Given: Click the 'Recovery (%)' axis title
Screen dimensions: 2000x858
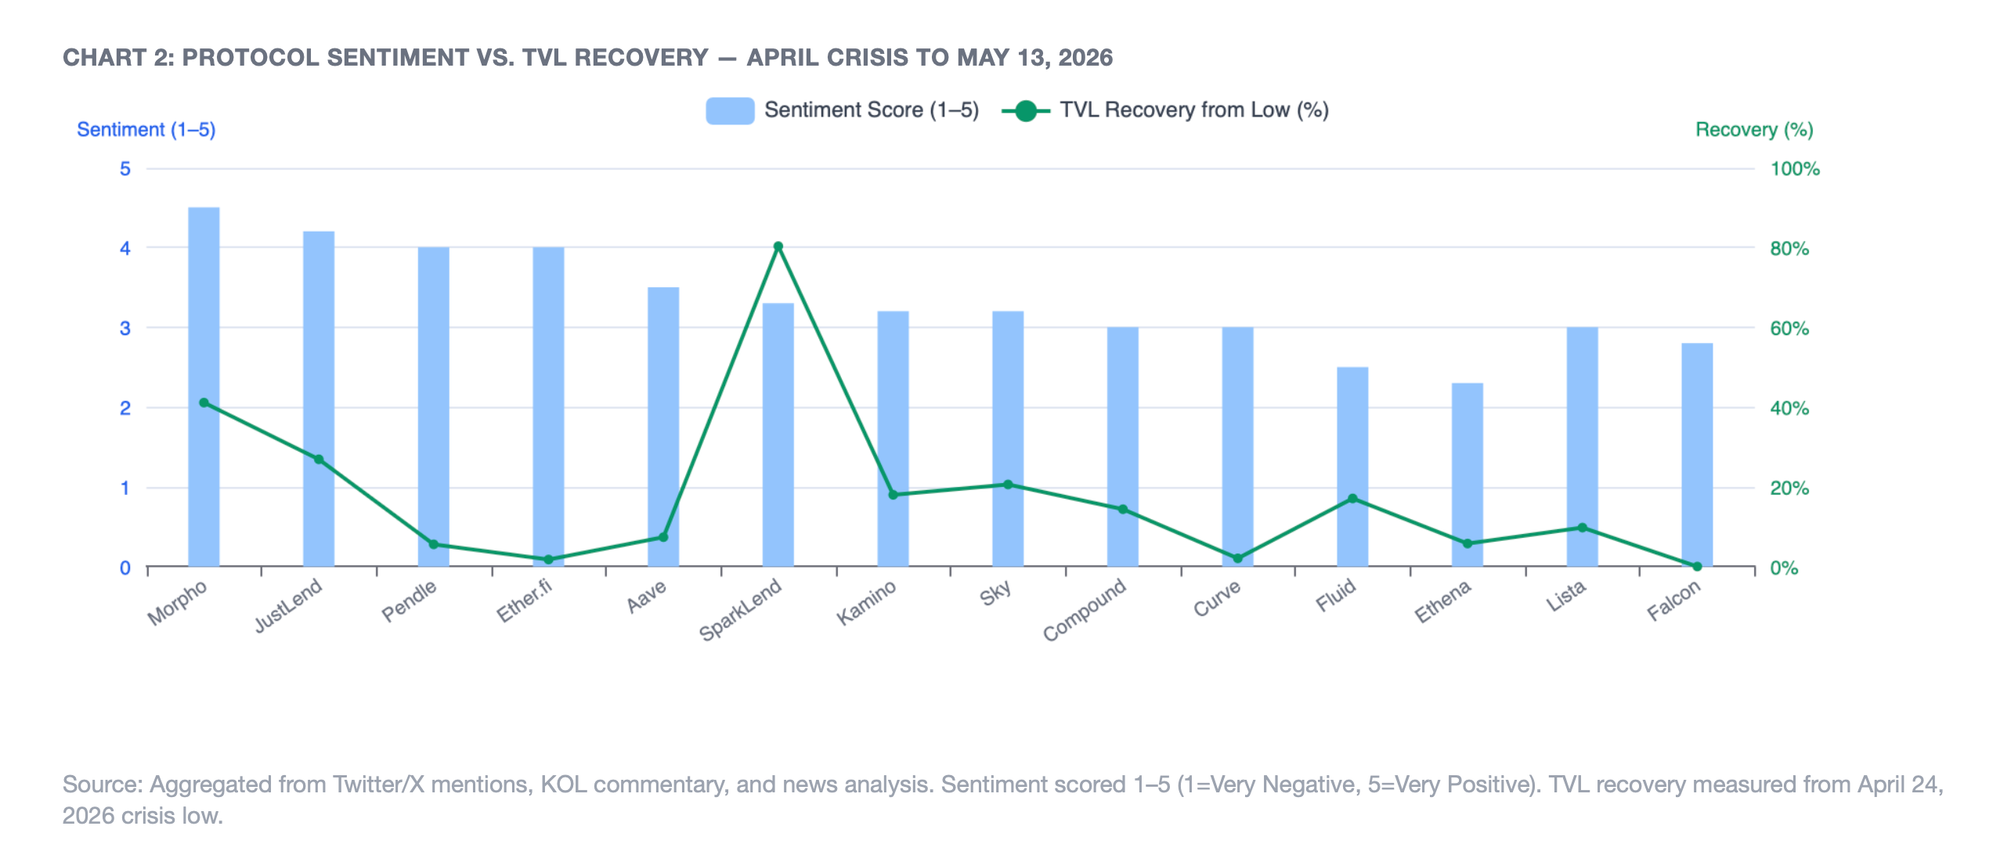Looking at the screenshot, I should (x=1754, y=130).
